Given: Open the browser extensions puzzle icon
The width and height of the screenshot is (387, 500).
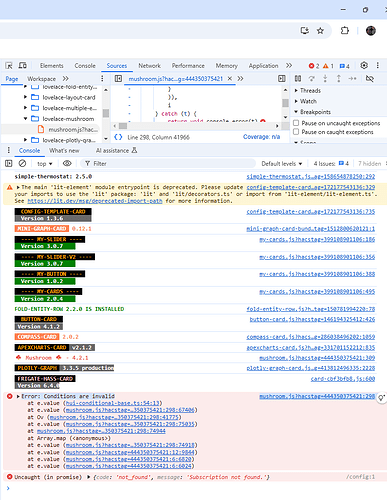Looking at the screenshot, I should [x=345, y=31].
